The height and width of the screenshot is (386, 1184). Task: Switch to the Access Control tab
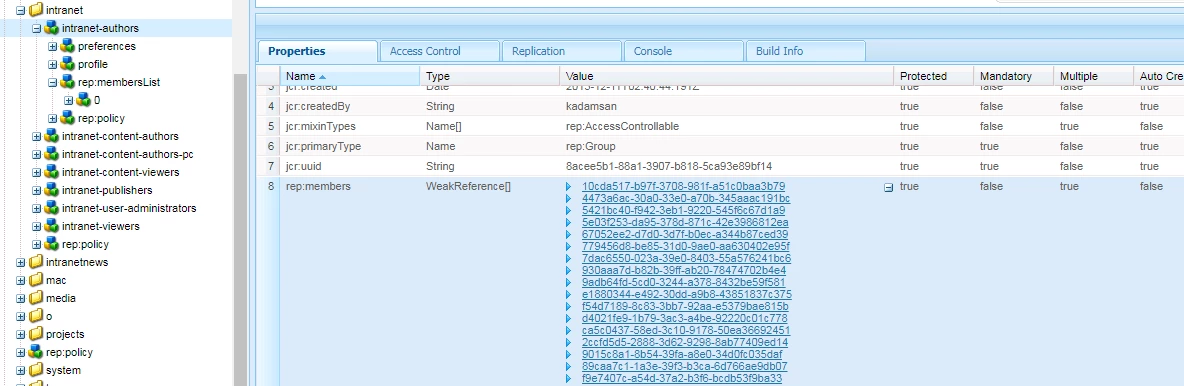[425, 51]
